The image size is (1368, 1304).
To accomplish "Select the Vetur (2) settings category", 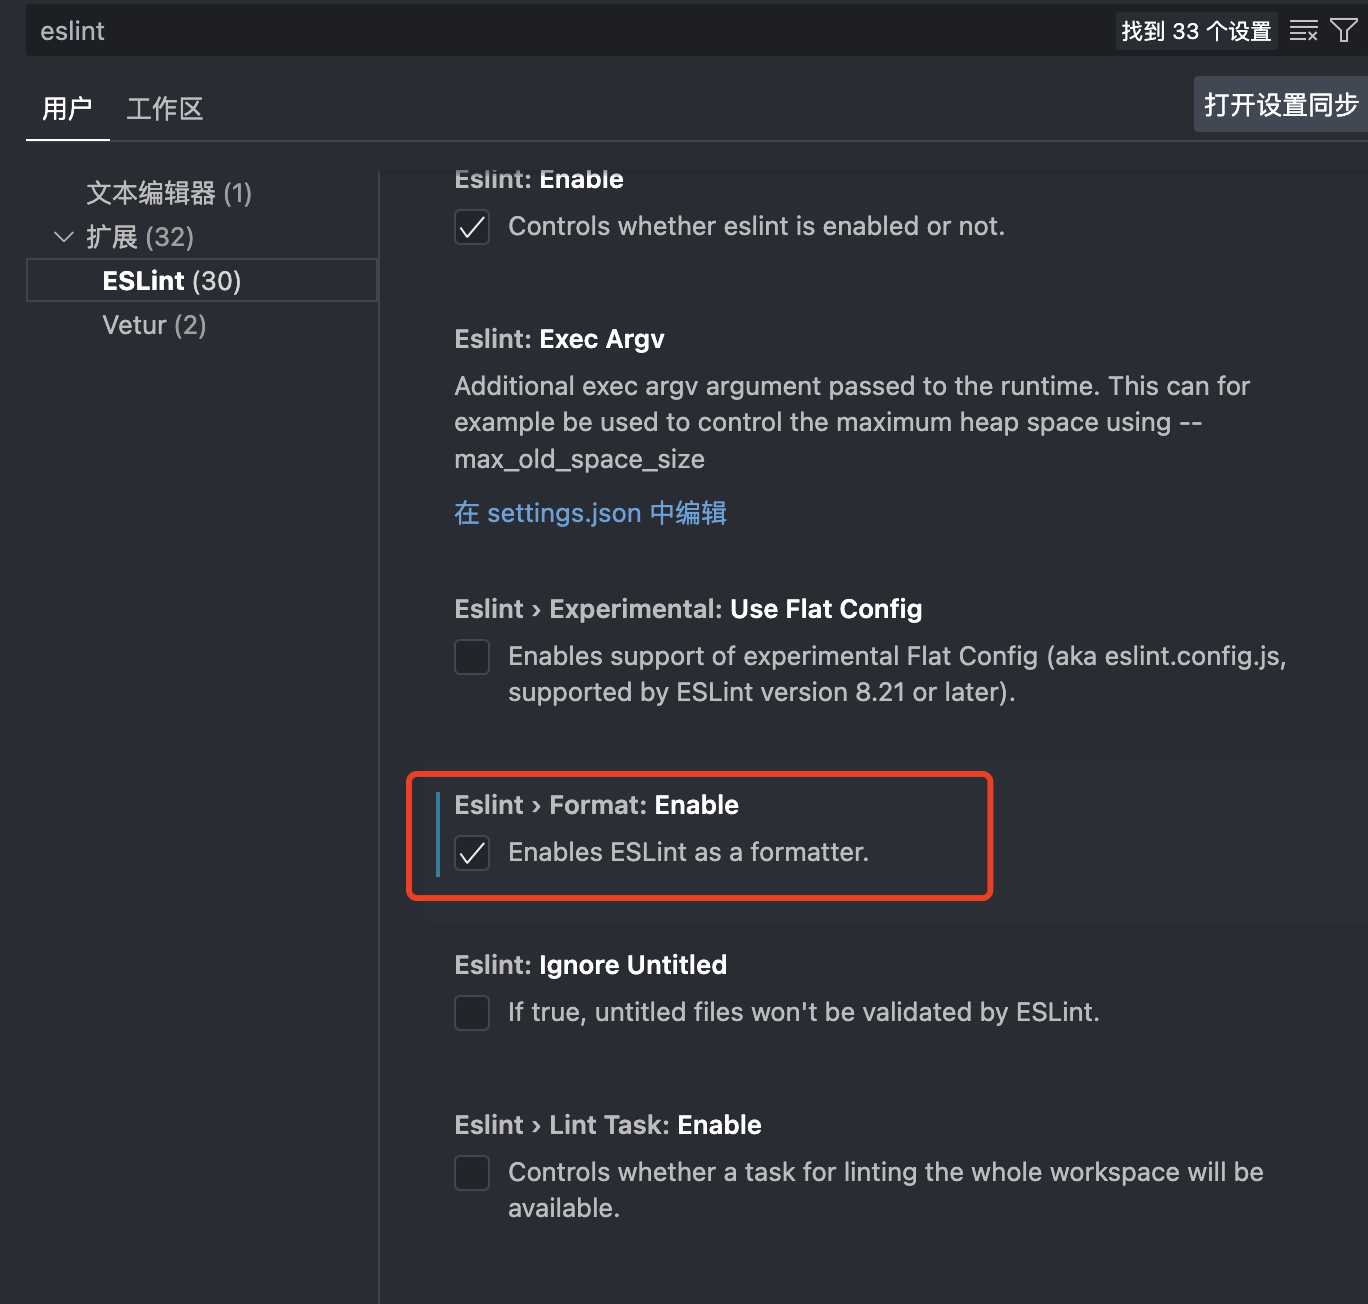I will coord(154,324).
